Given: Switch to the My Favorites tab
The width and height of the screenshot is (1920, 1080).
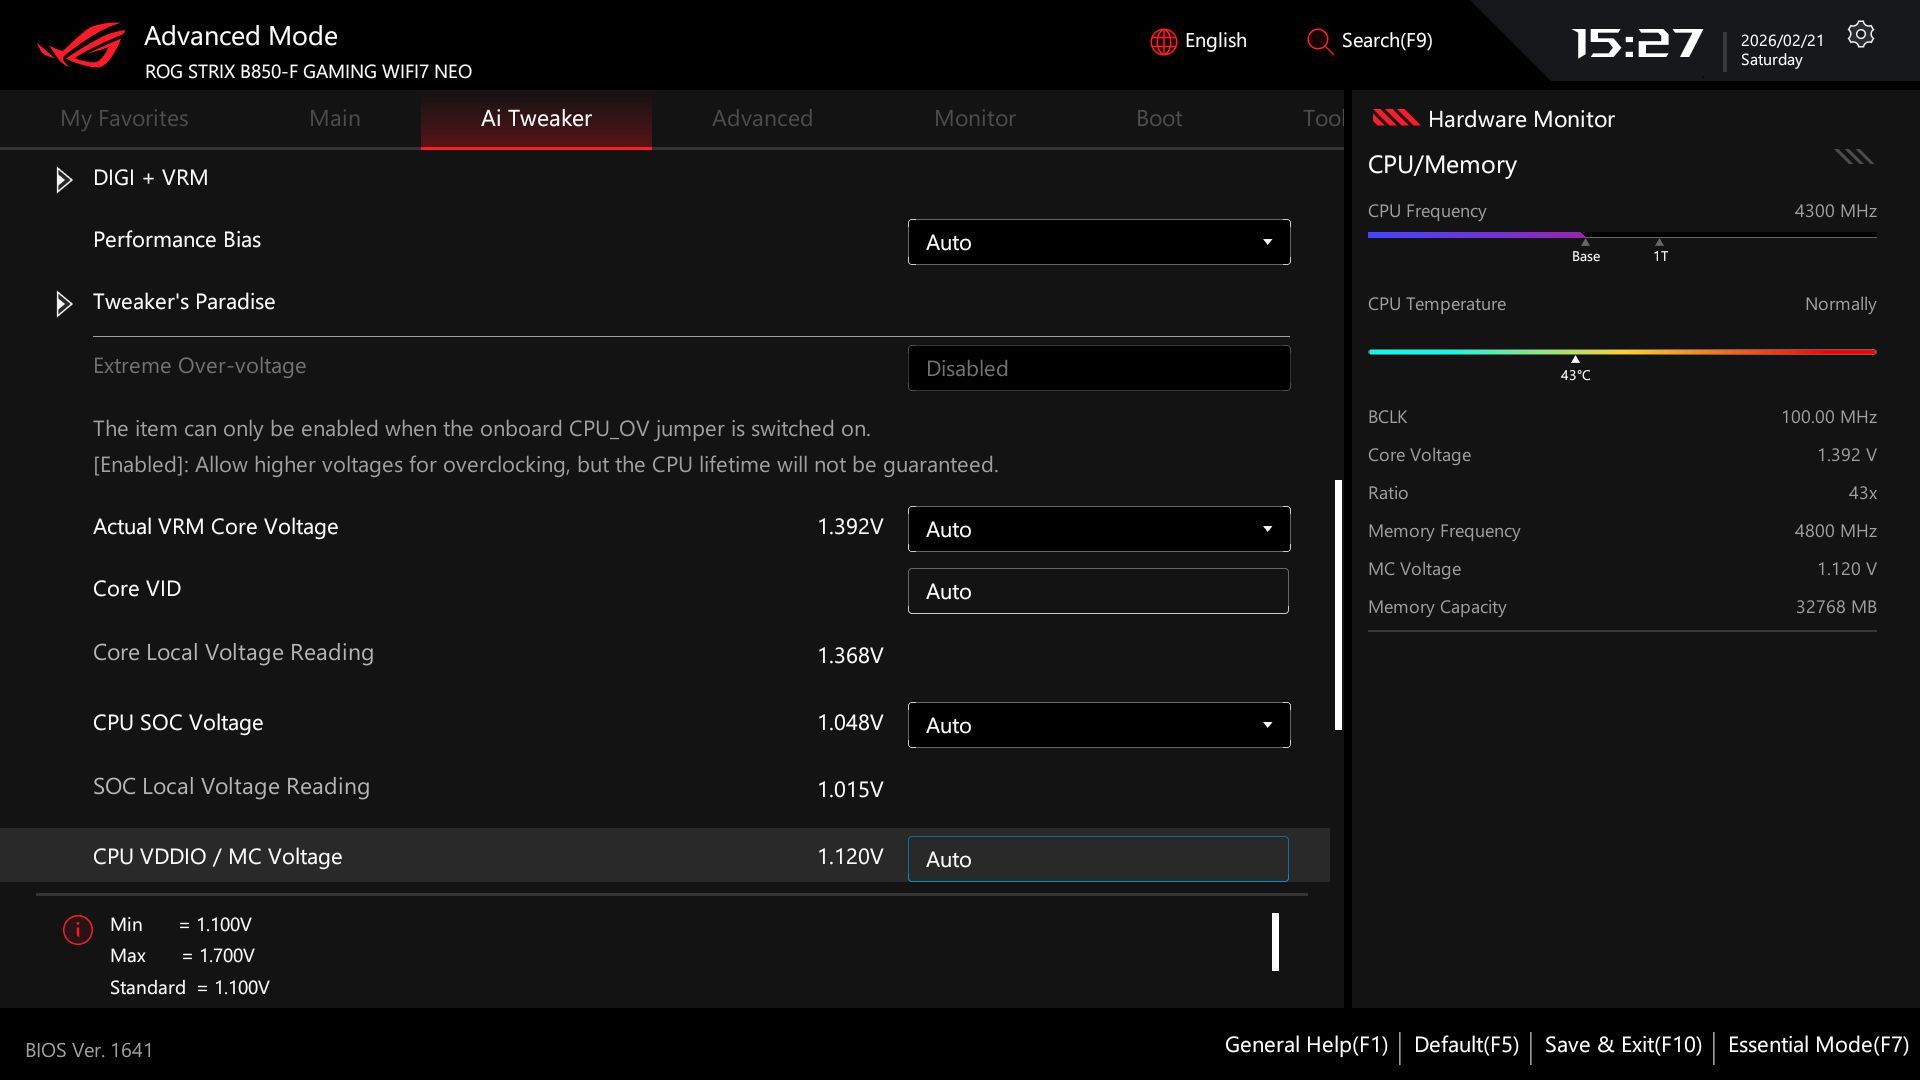Looking at the screenshot, I should pos(124,118).
